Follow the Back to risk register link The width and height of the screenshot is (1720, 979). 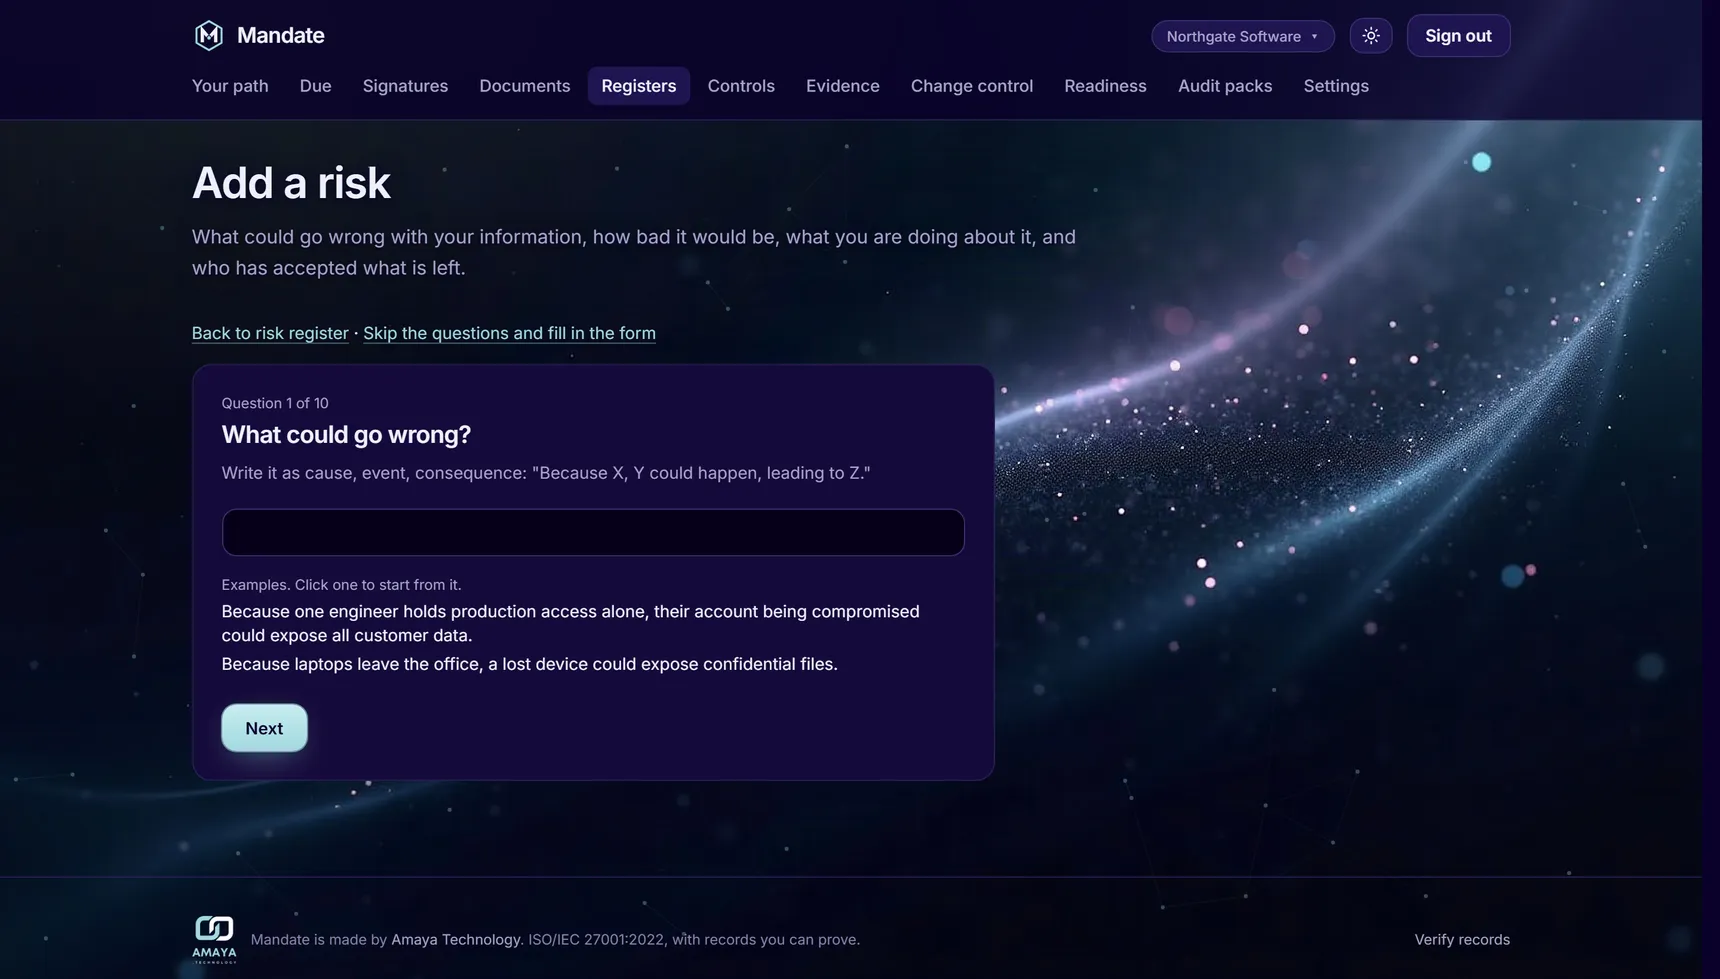[x=270, y=333]
